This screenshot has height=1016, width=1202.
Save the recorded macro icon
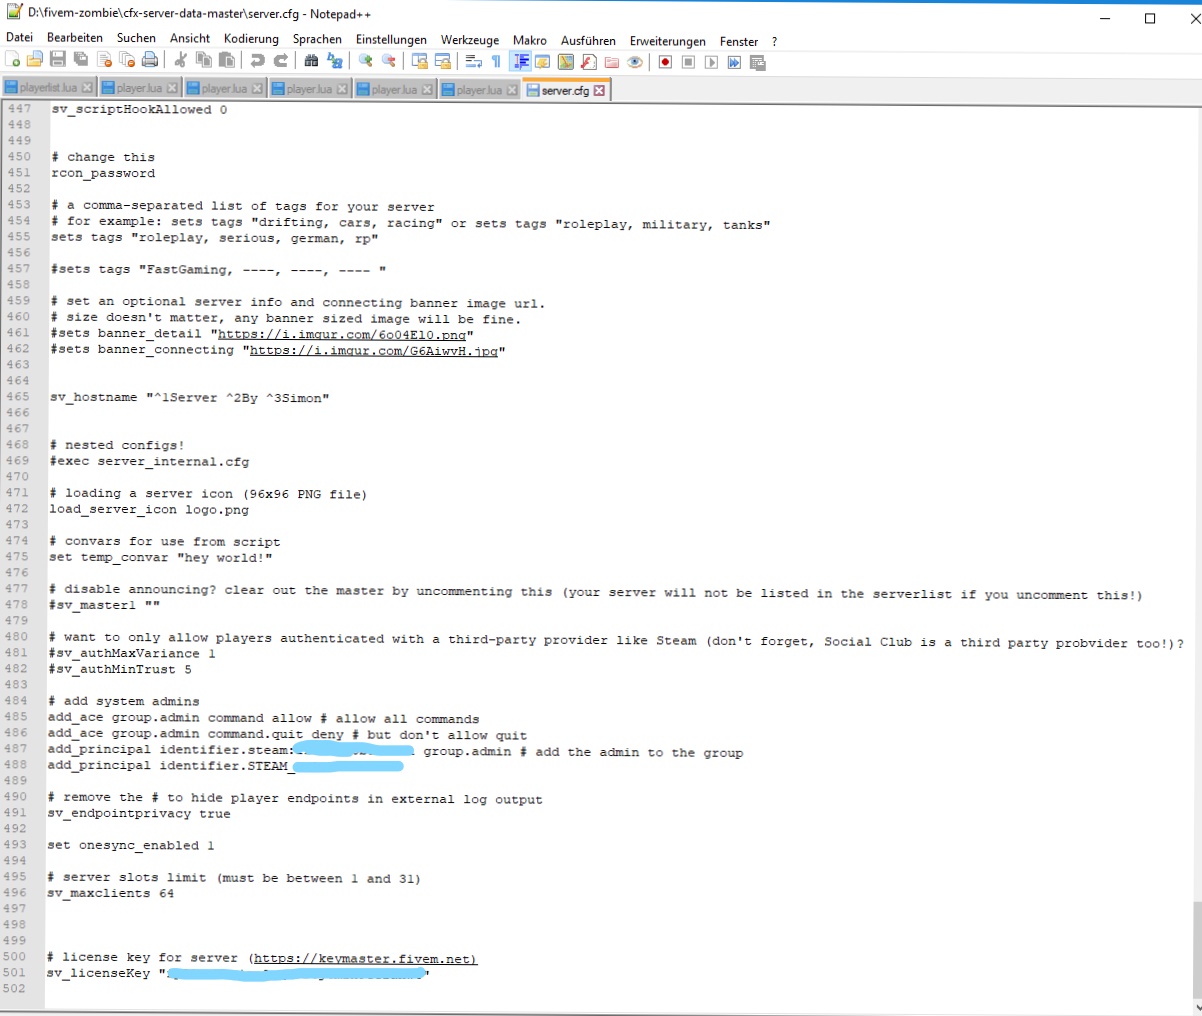(x=757, y=61)
